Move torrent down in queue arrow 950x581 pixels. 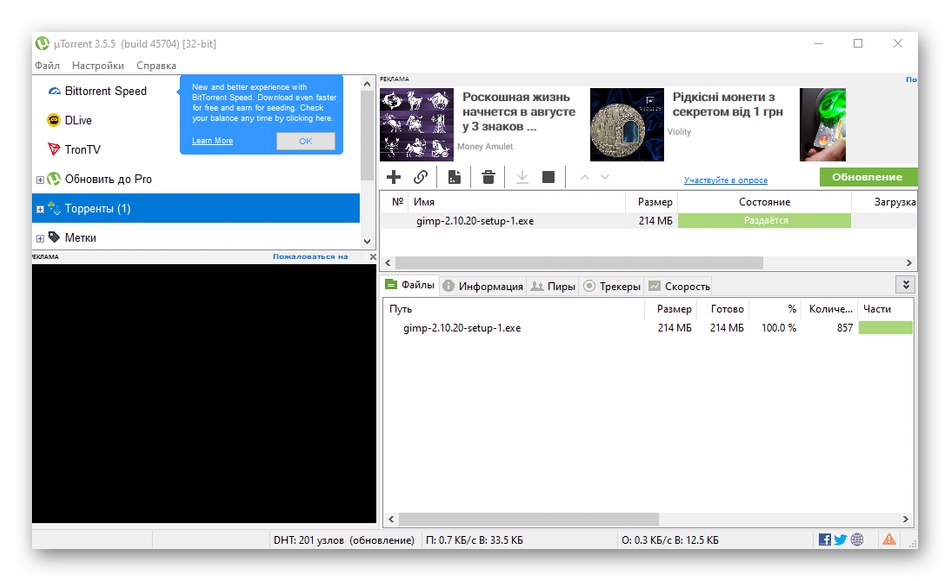click(605, 177)
